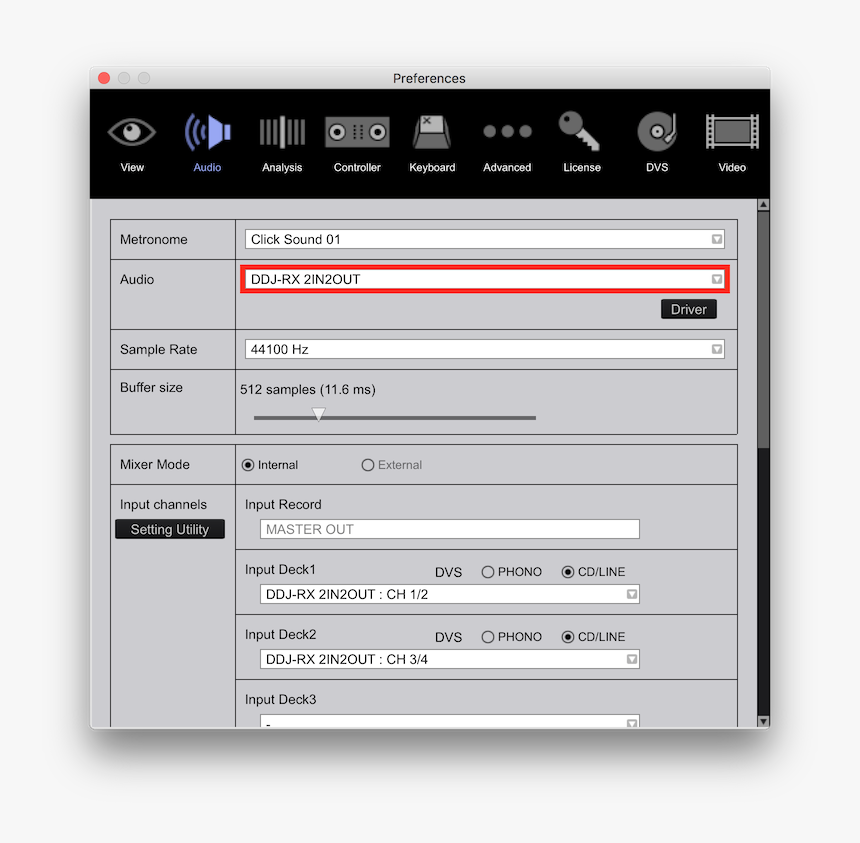Choose CD/LINE for Input Deck2
Viewport: 860px width, 843px height.
[x=568, y=637]
